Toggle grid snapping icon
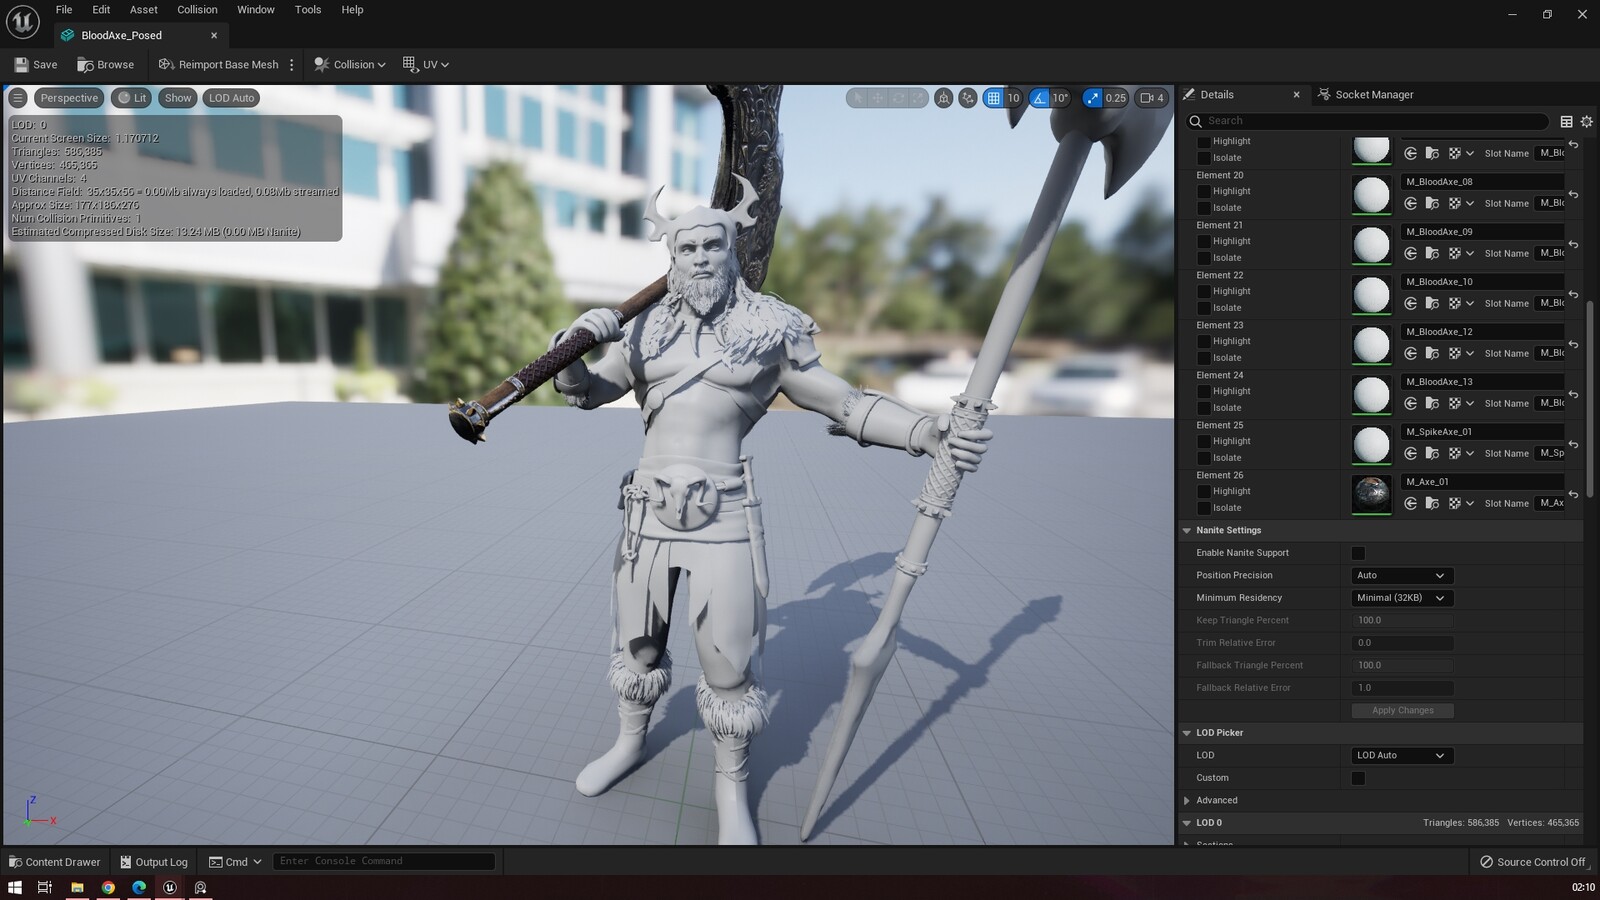The height and width of the screenshot is (900, 1600). 993,98
